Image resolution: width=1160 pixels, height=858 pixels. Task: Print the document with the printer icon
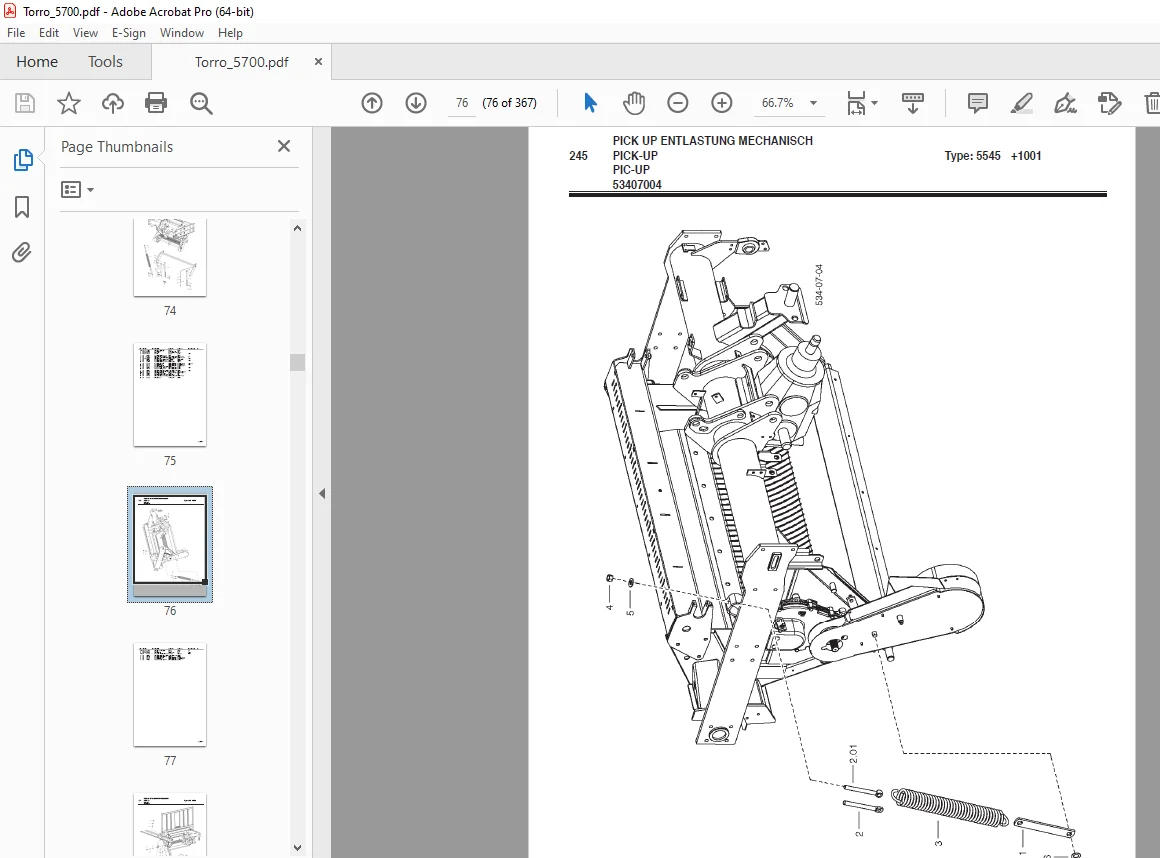point(156,103)
